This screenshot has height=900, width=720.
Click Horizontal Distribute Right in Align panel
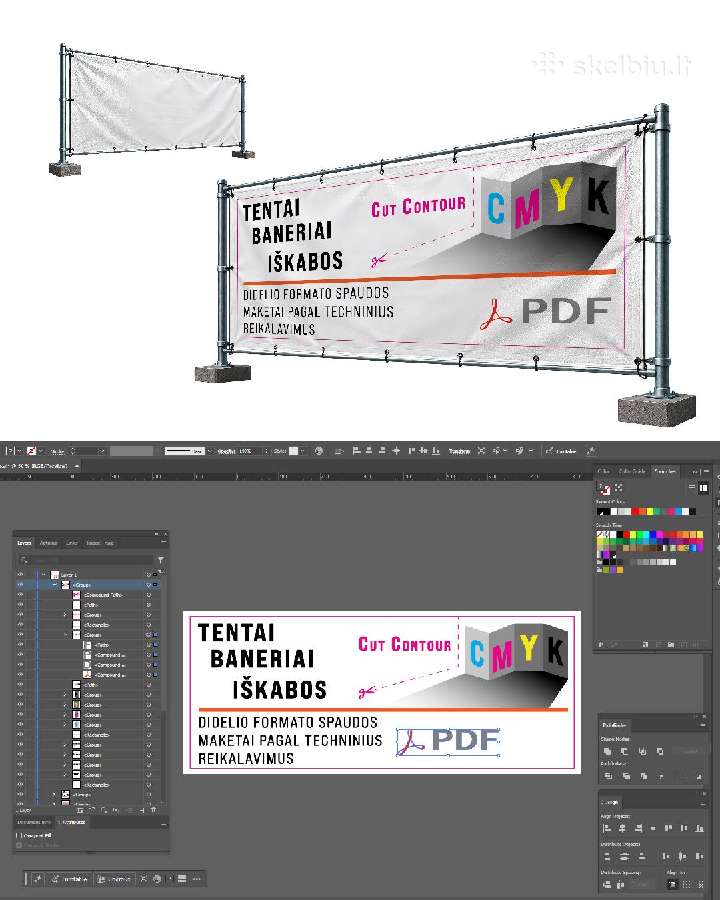[x=699, y=856]
